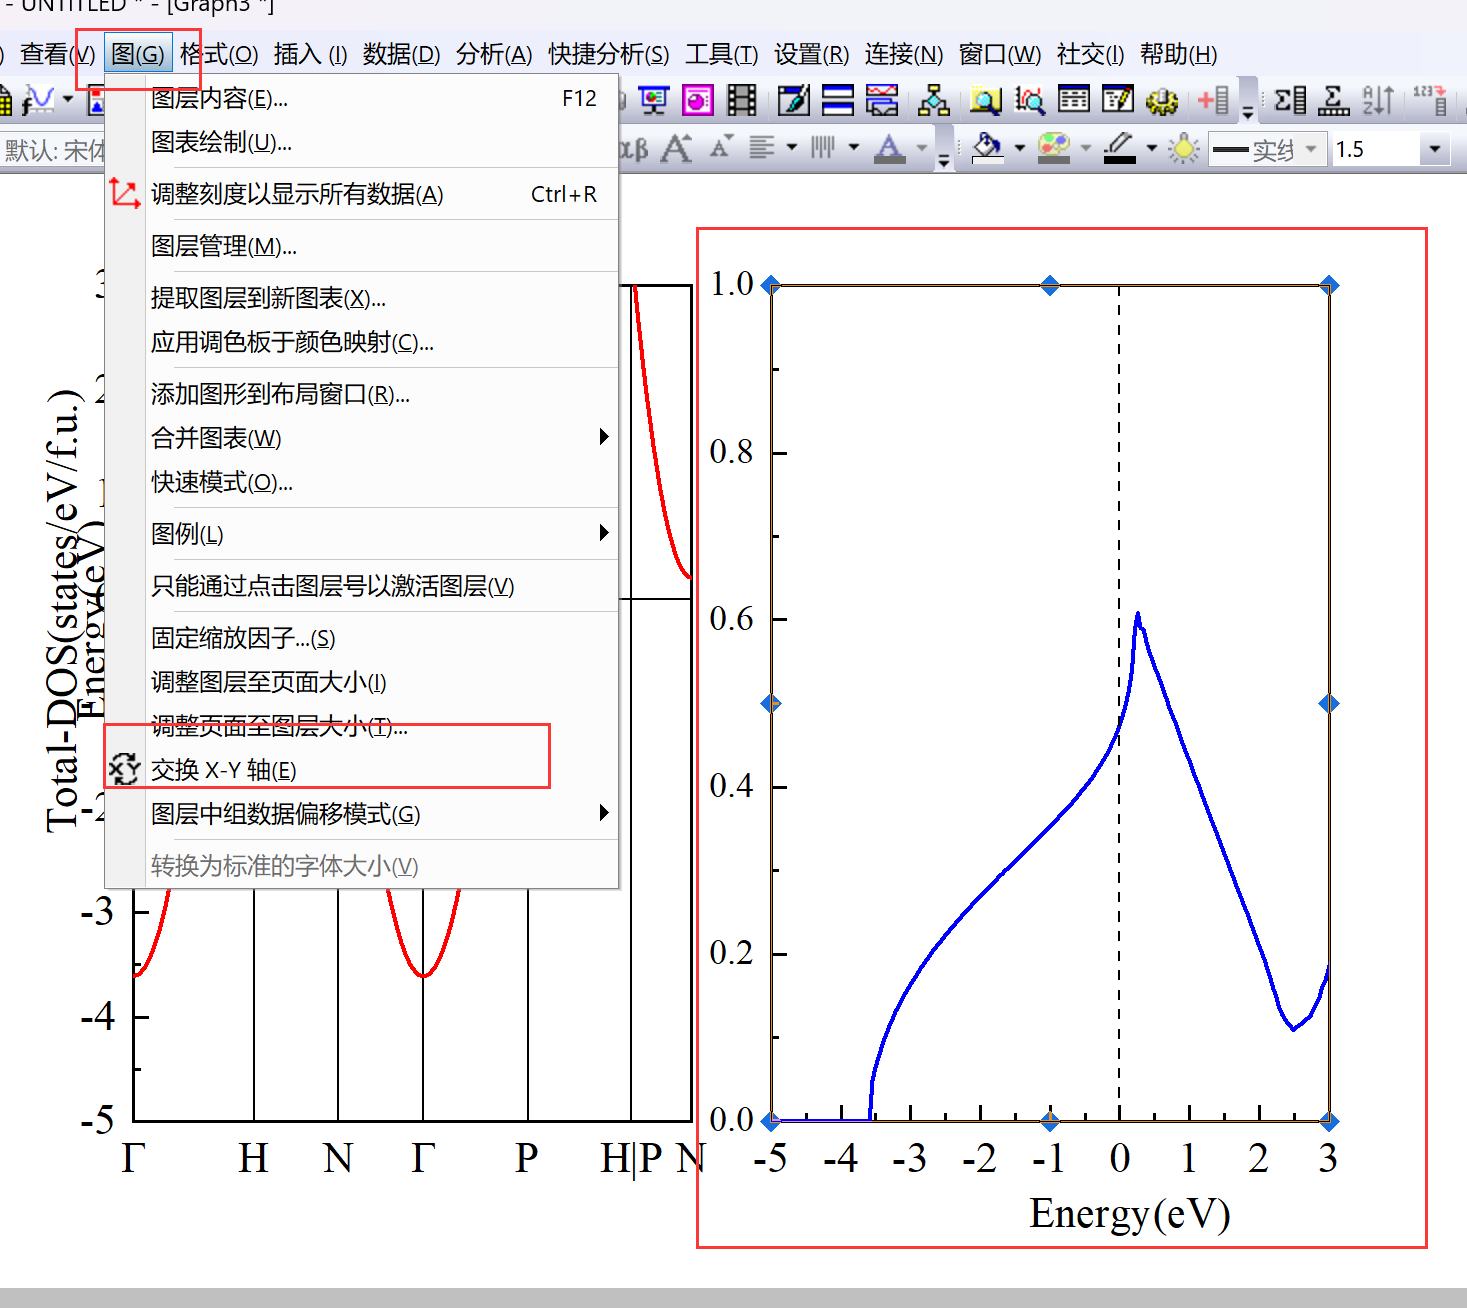The image size is (1467, 1308).
Task: Open the network hierarchy diagram icon
Action: pyautogui.click(x=933, y=100)
